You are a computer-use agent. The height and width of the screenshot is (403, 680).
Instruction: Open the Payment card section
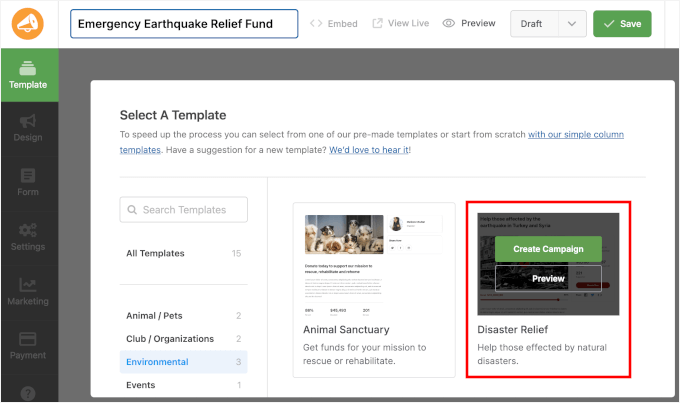pyautogui.click(x=28, y=345)
